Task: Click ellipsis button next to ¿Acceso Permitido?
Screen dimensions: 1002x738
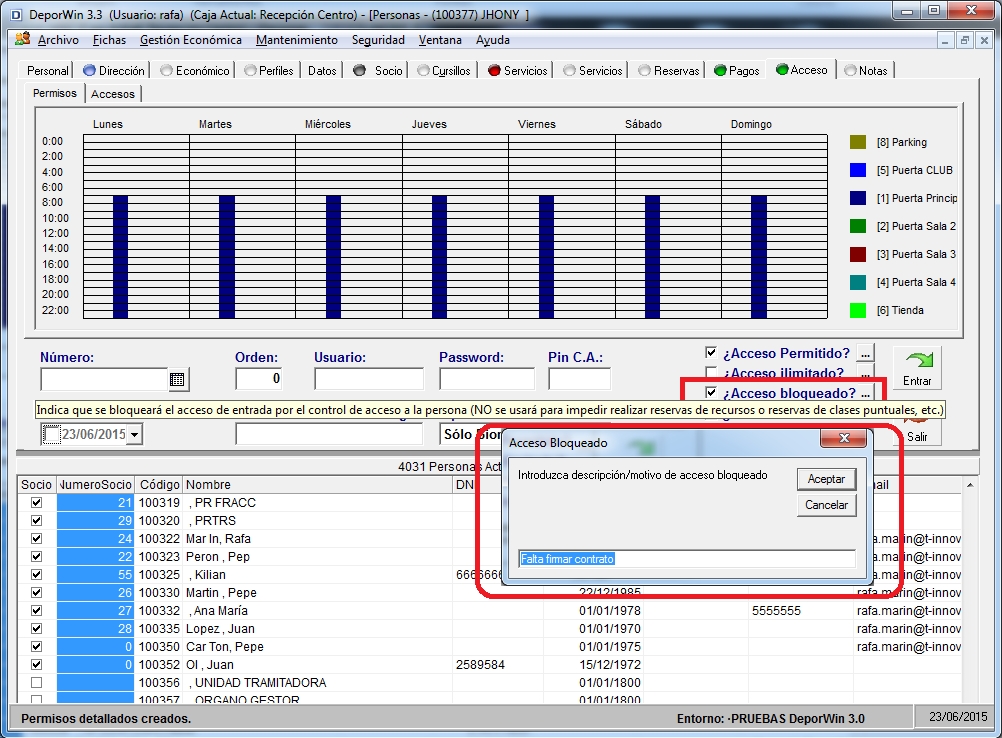Action: point(865,353)
